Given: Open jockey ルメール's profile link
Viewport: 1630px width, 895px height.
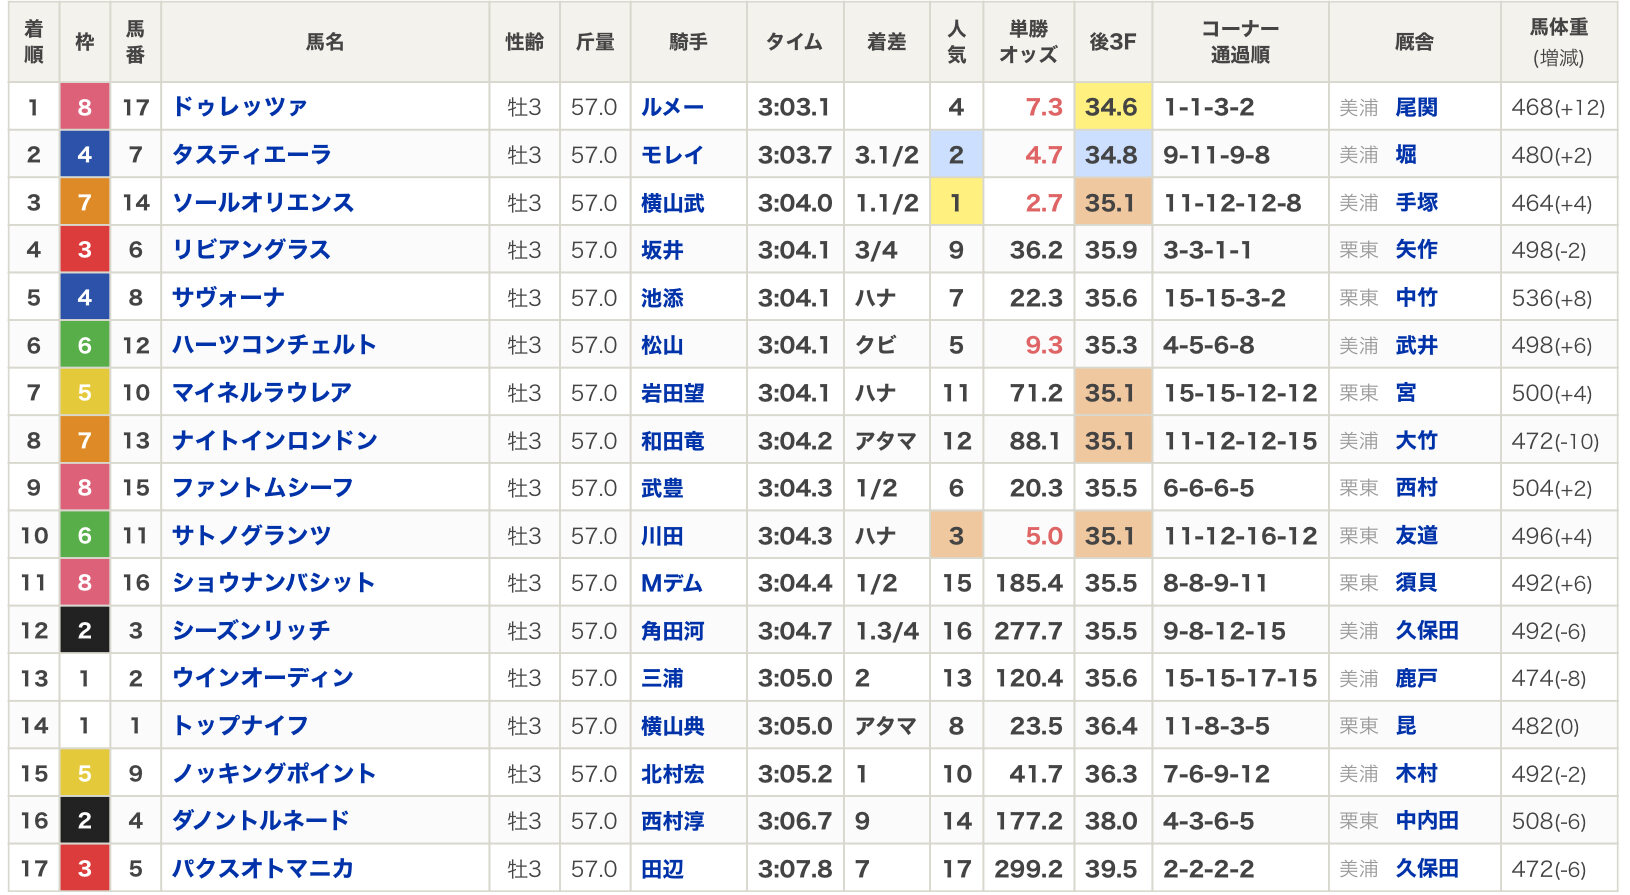Looking at the screenshot, I should [x=672, y=107].
